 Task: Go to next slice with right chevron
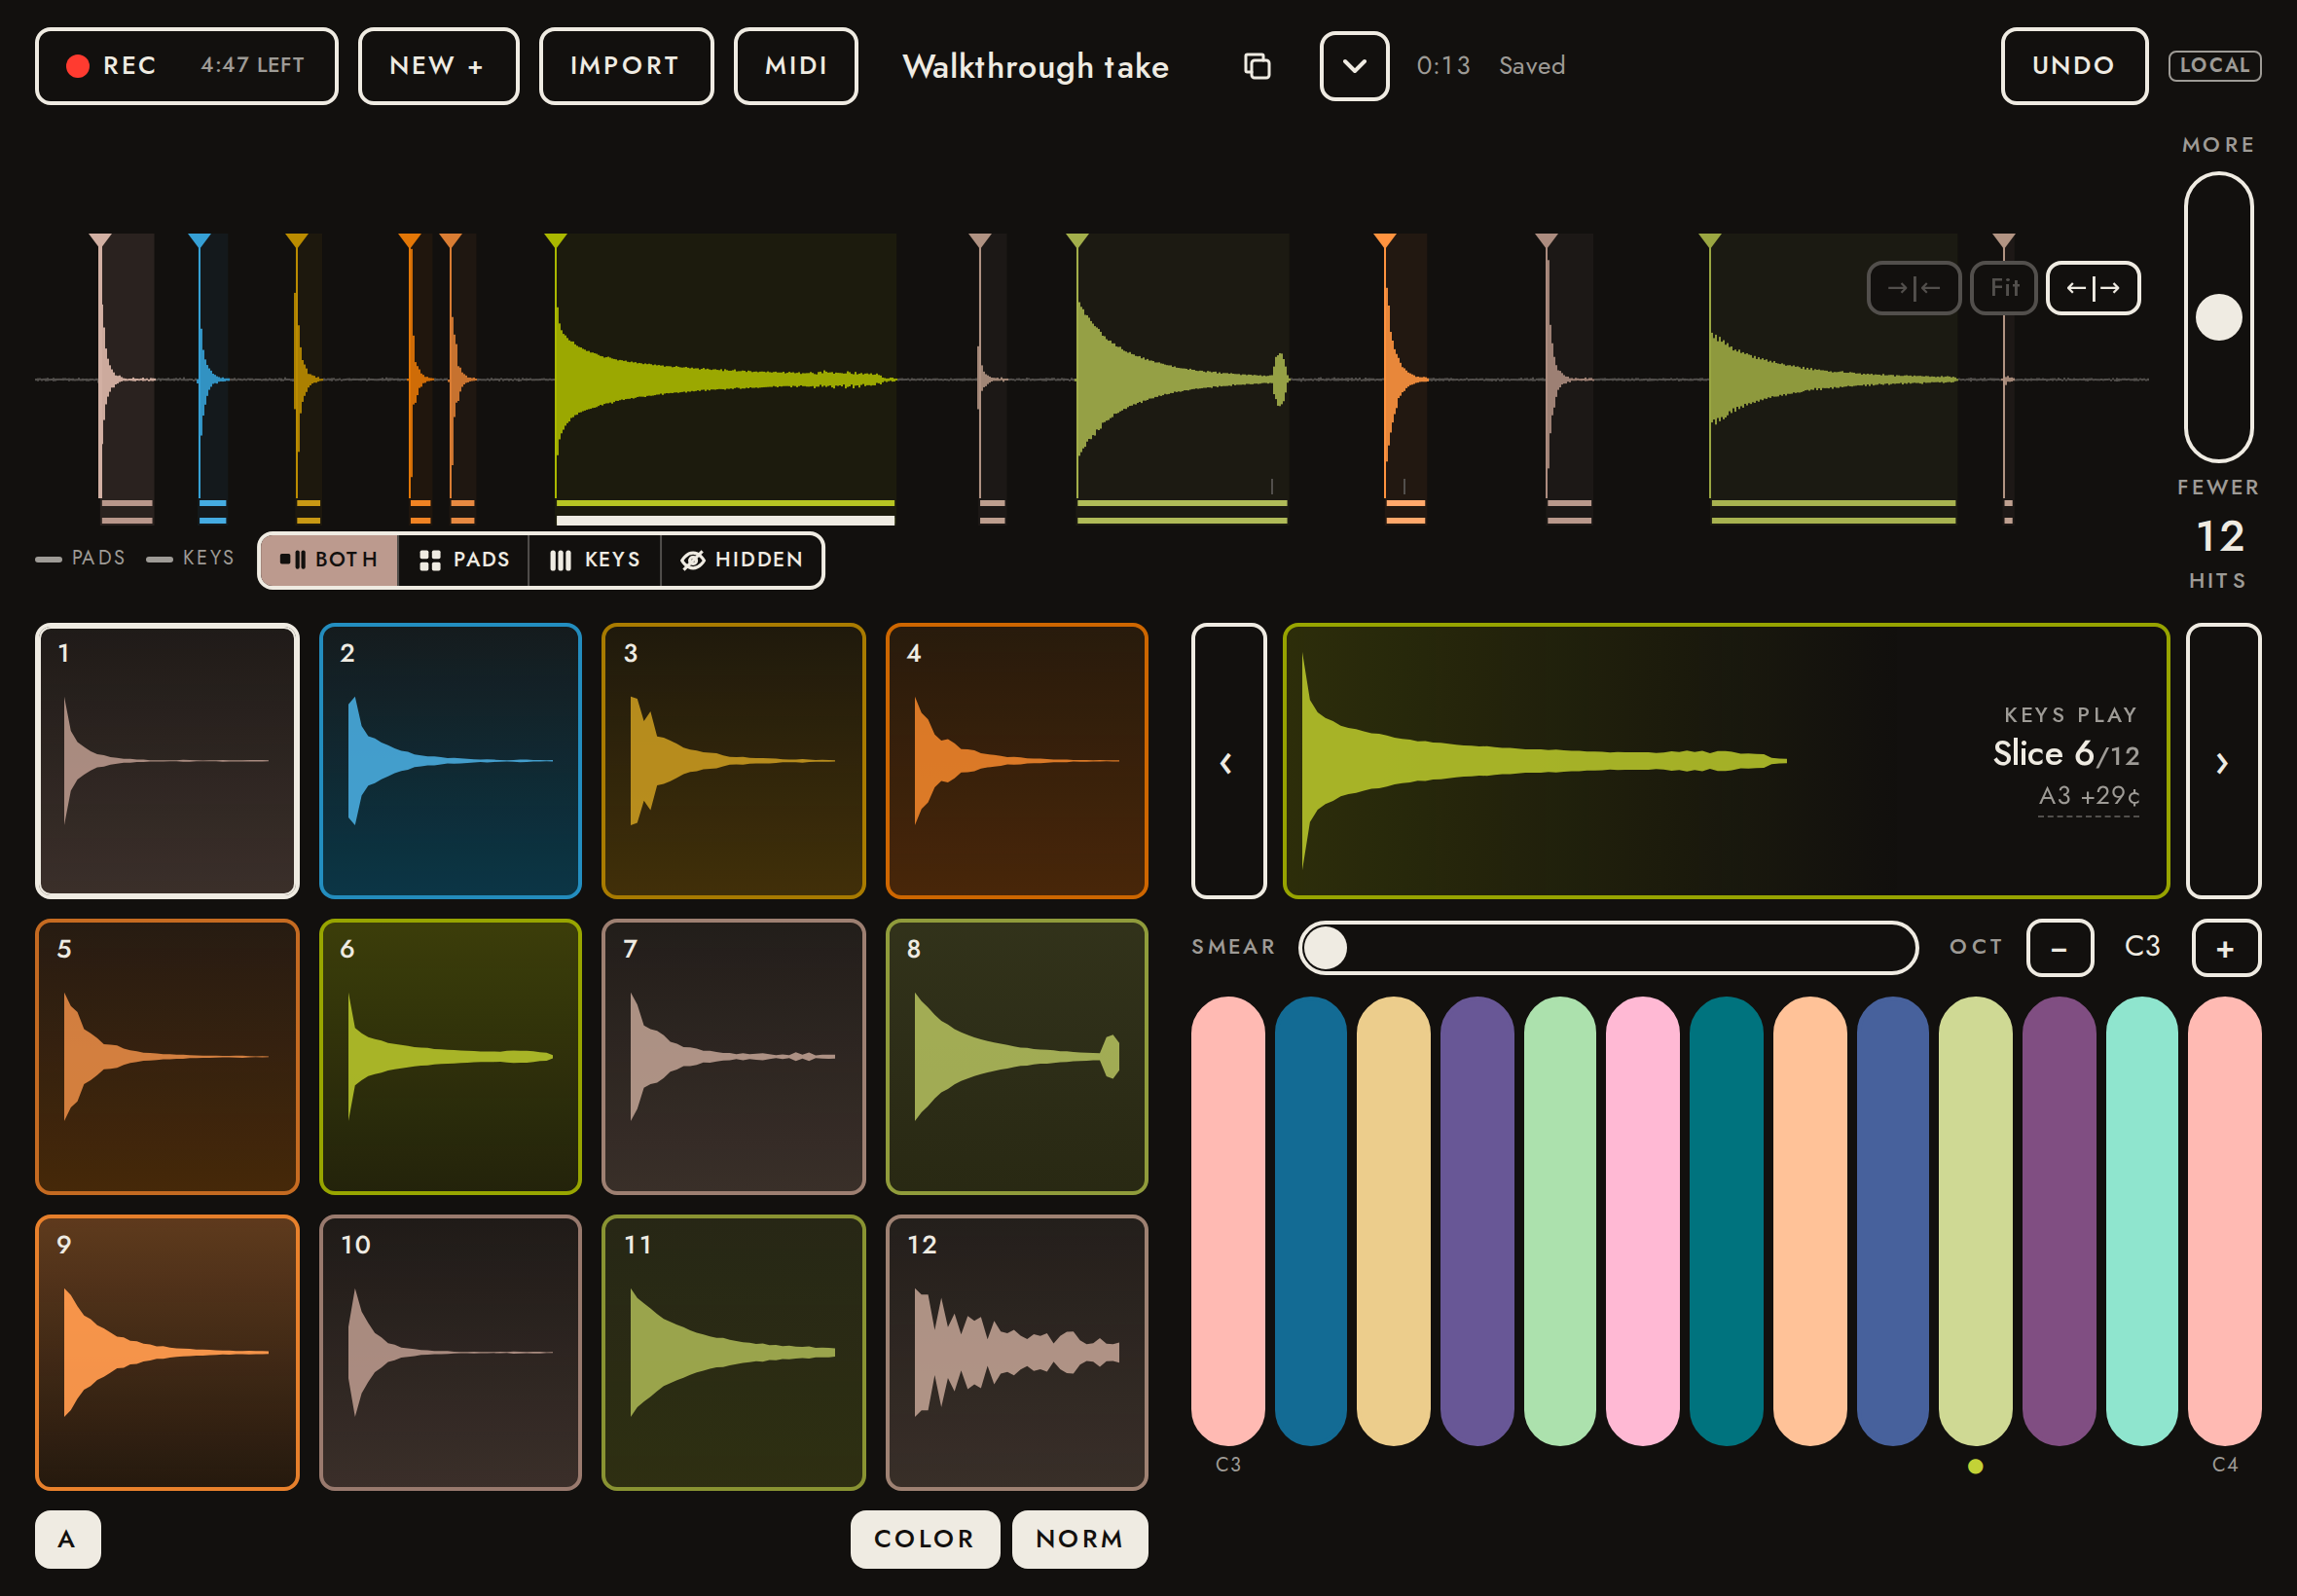pyautogui.click(x=2223, y=761)
